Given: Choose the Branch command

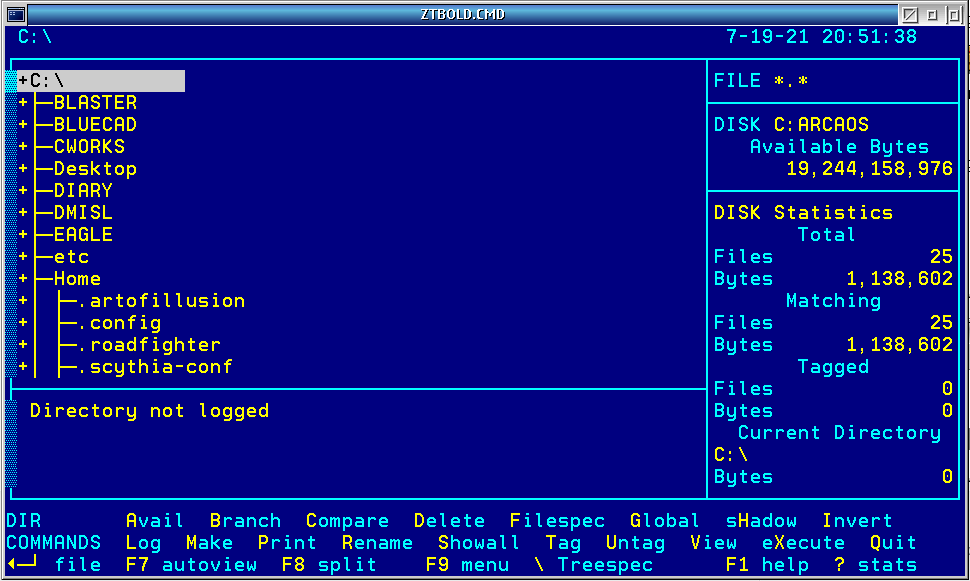Looking at the screenshot, I should point(245,521).
